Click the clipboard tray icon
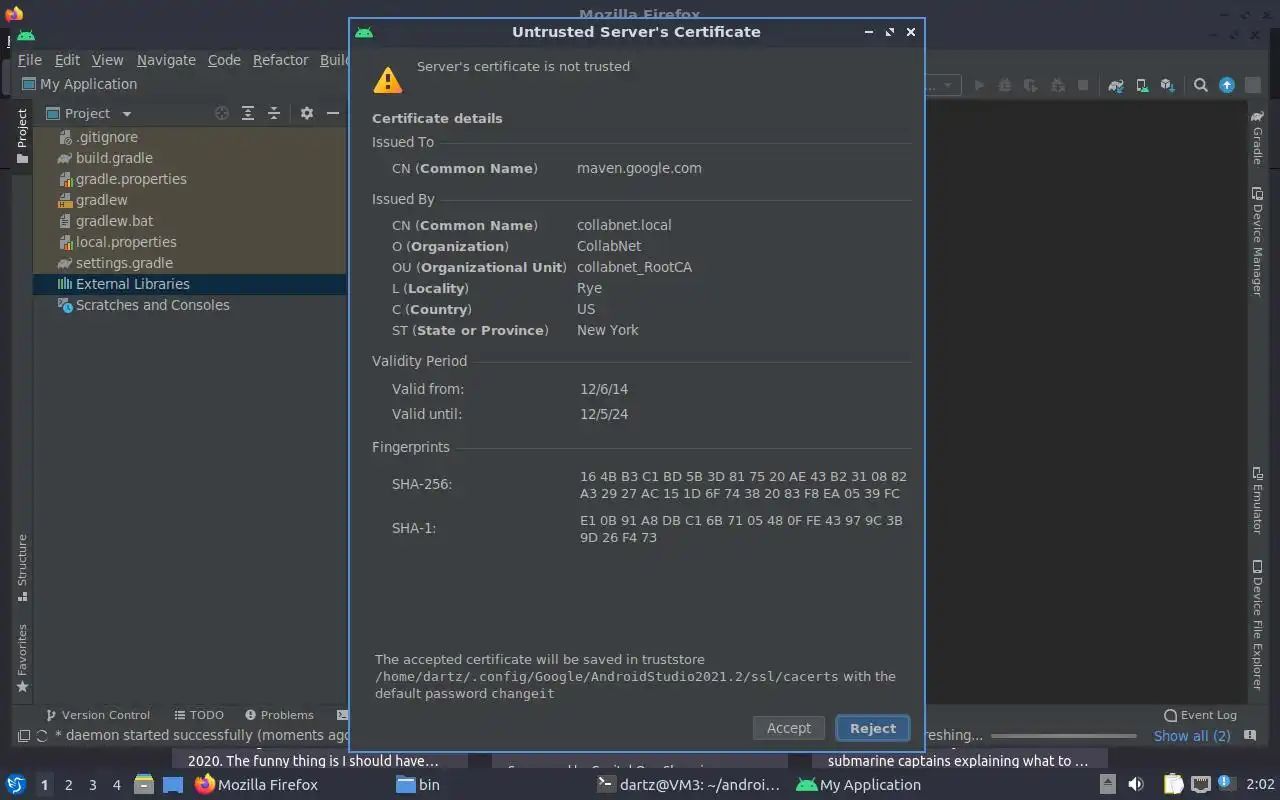Image resolution: width=1280 pixels, height=800 pixels. (x=1173, y=784)
